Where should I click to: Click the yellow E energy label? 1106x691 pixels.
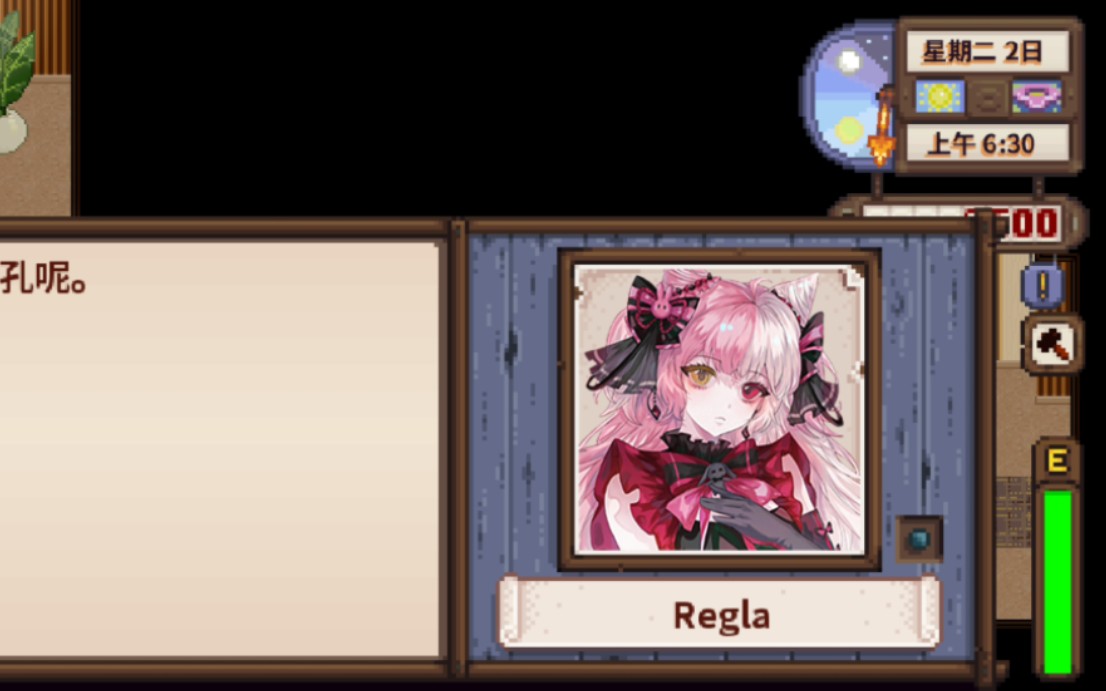pos(1057,460)
